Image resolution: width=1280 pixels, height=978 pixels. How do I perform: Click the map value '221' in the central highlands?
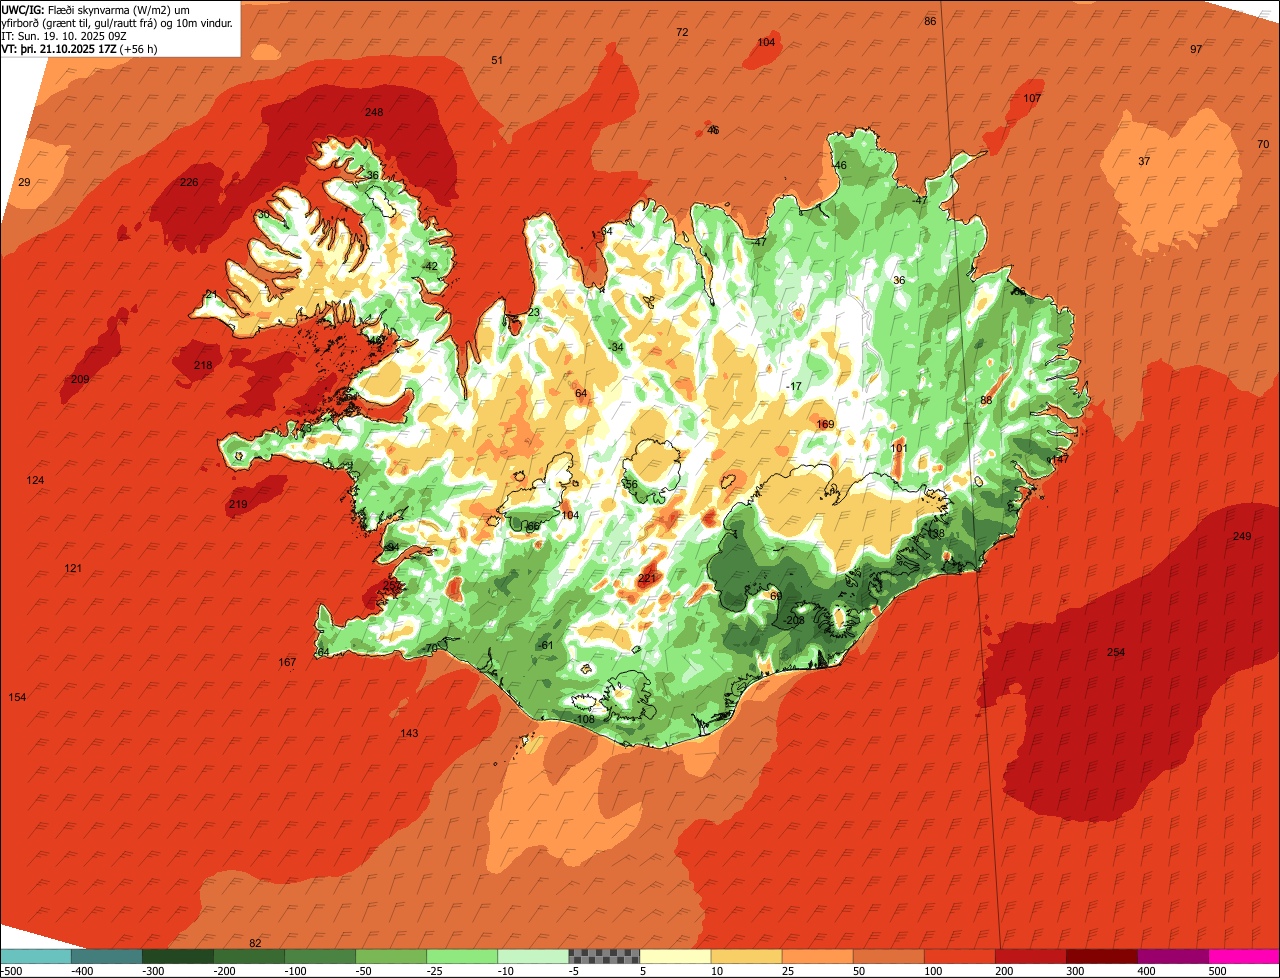[x=647, y=578]
